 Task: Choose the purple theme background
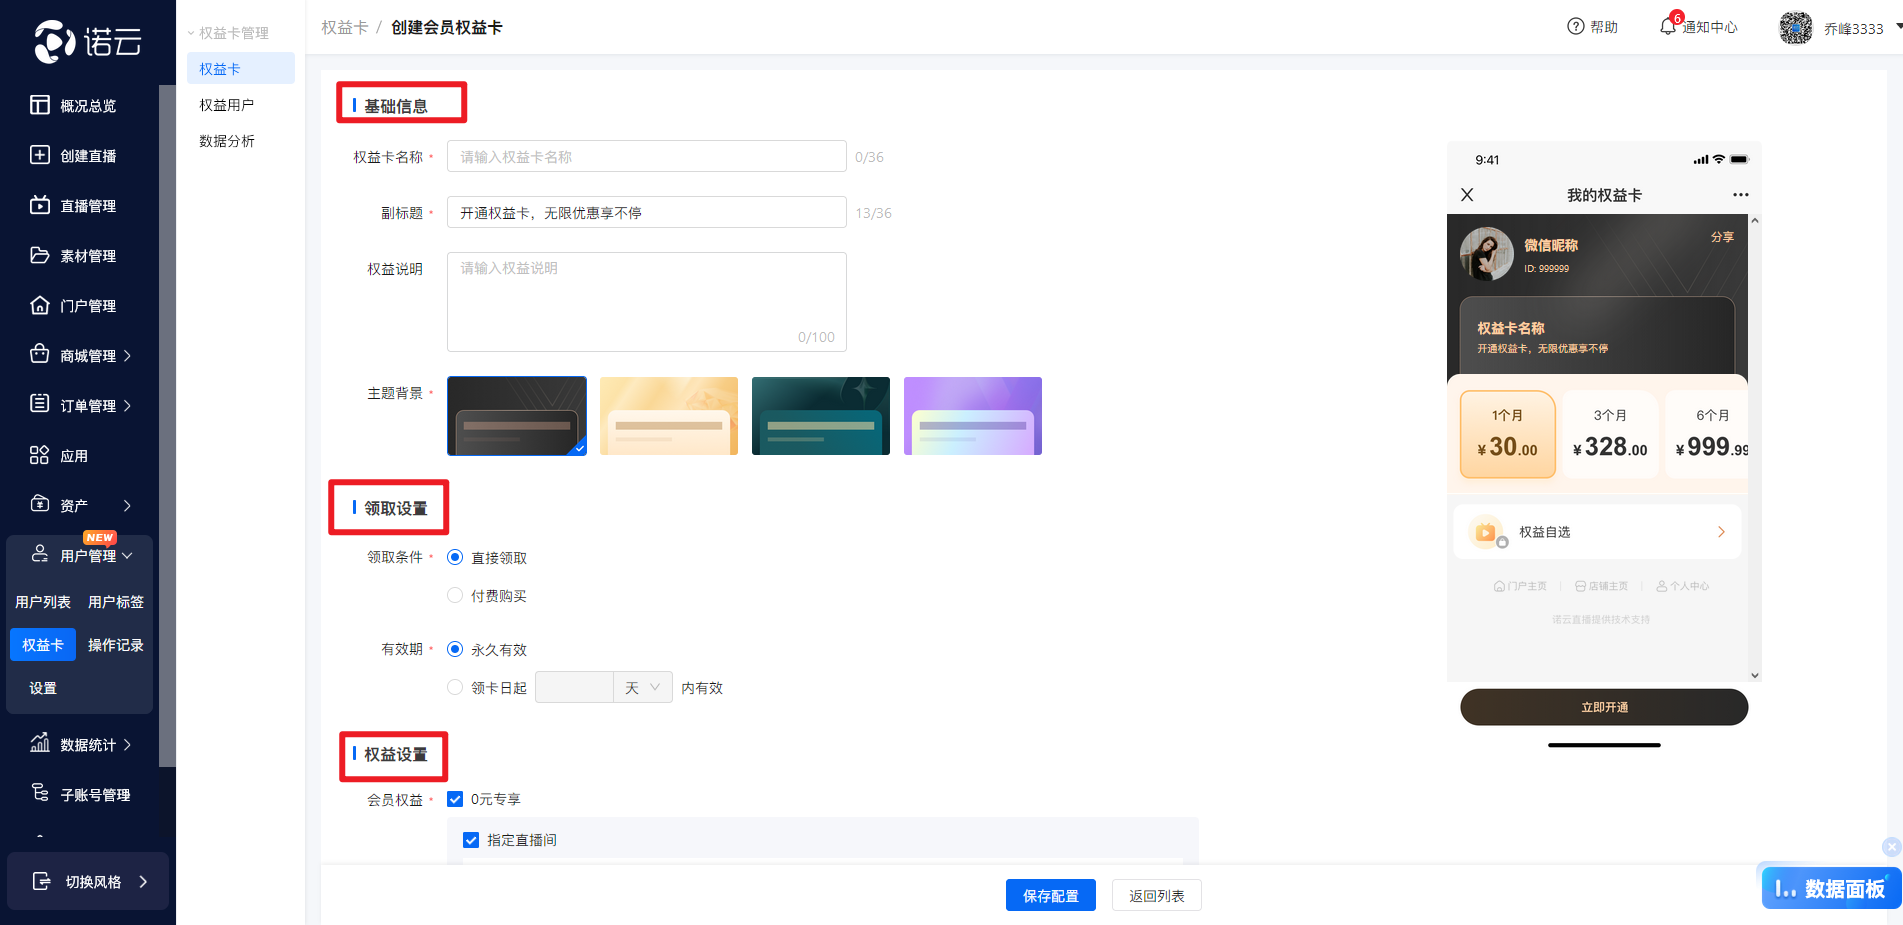[x=972, y=416]
